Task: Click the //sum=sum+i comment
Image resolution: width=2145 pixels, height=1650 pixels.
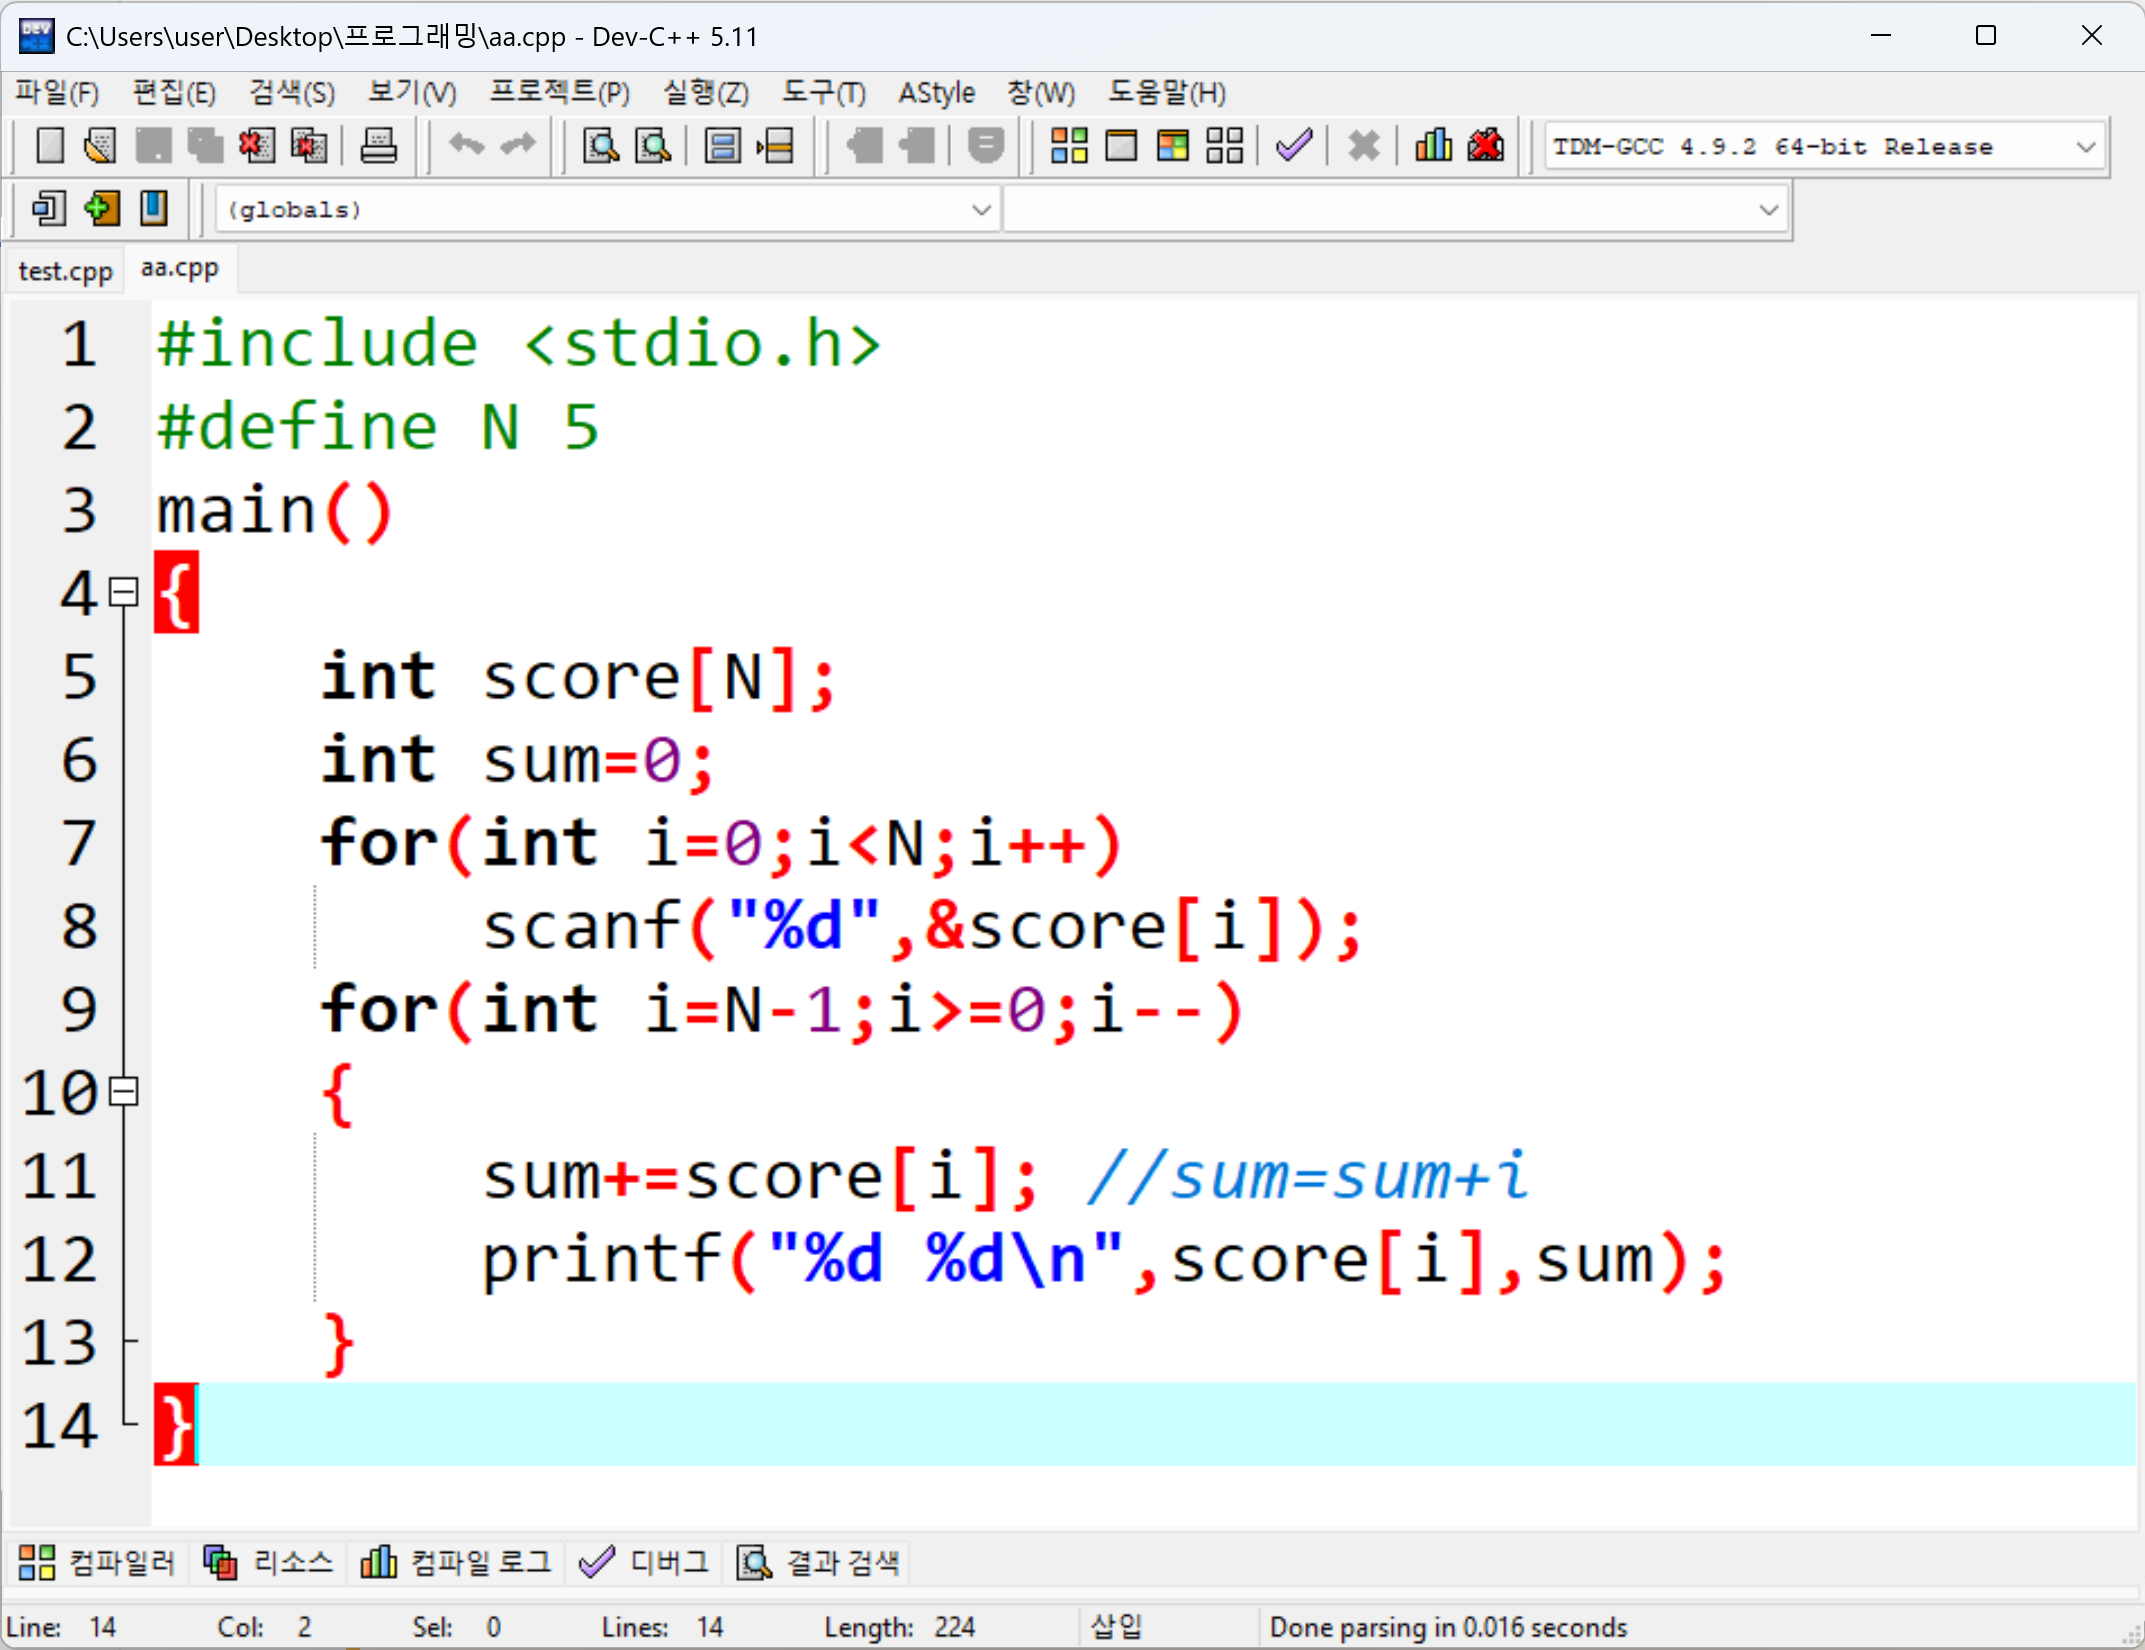Action: click(x=1307, y=1176)
